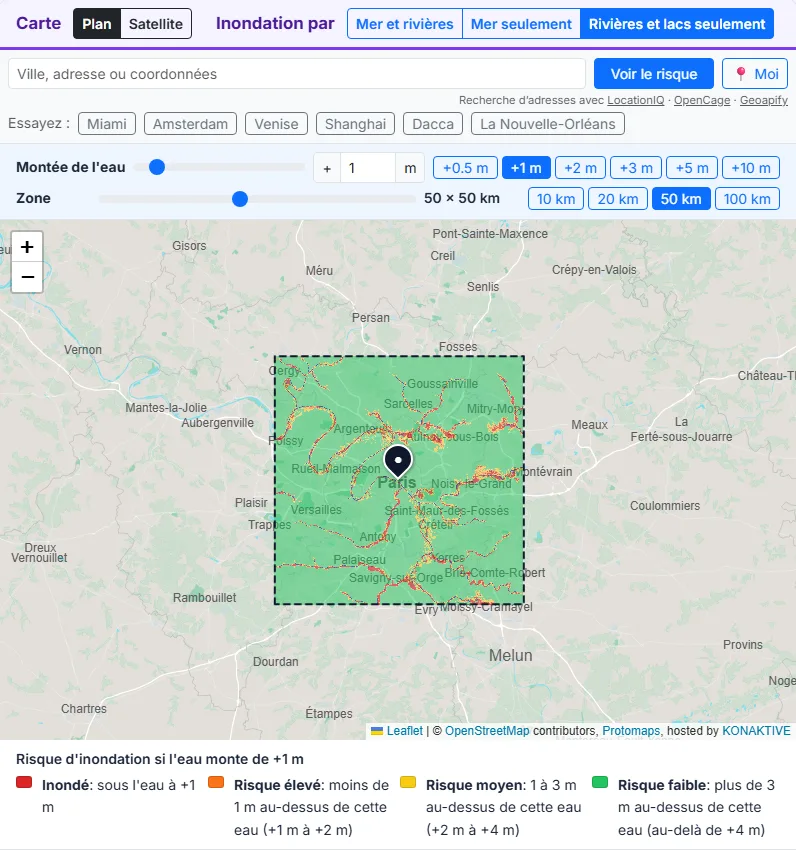Select Rivières et lacs seulement option
Viewport: 796px width, 850px height.
point(677,24)
